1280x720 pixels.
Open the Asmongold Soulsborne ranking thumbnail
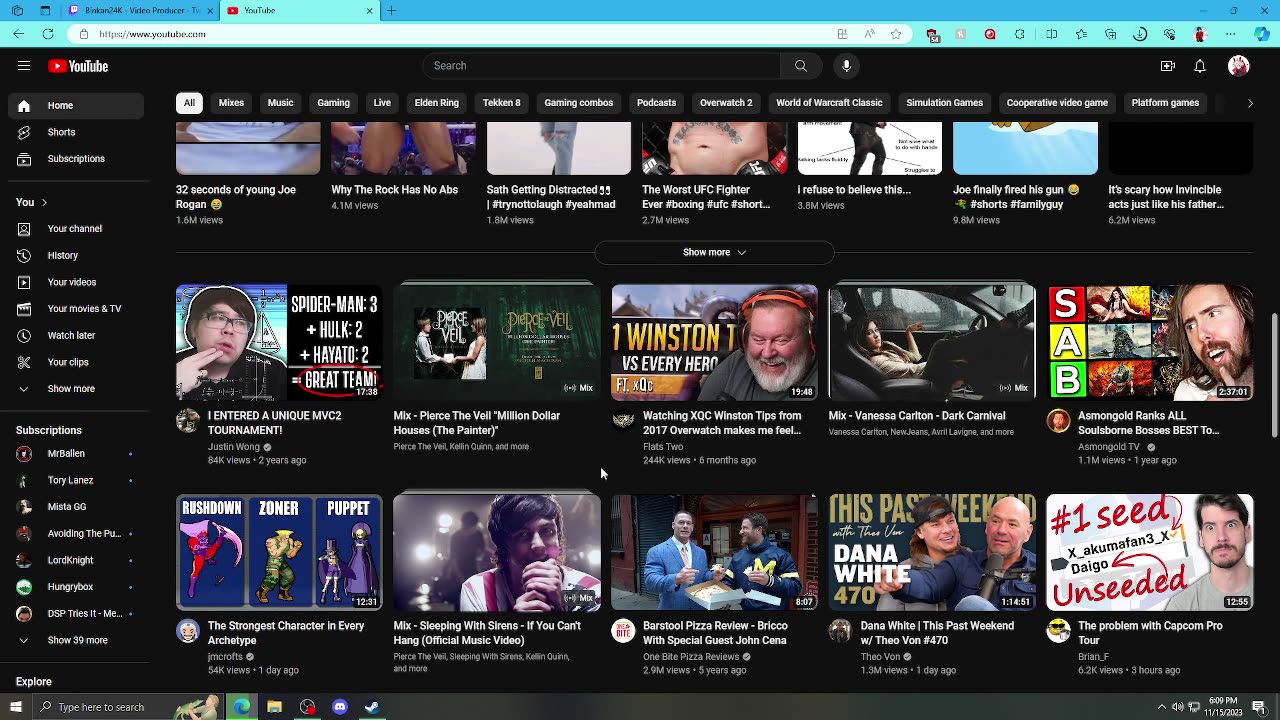tap(1149, 342)
